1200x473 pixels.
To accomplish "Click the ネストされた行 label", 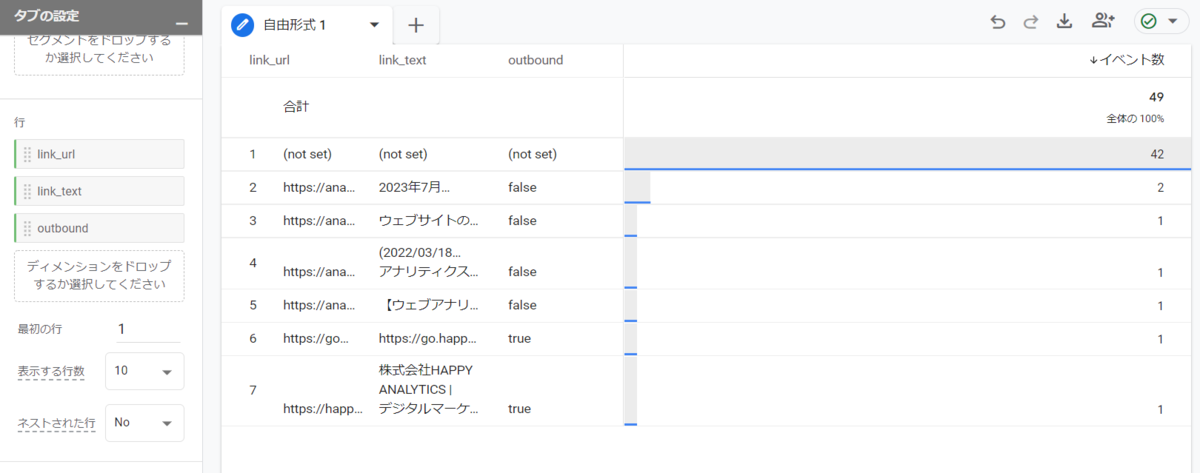I will point(56,423).
